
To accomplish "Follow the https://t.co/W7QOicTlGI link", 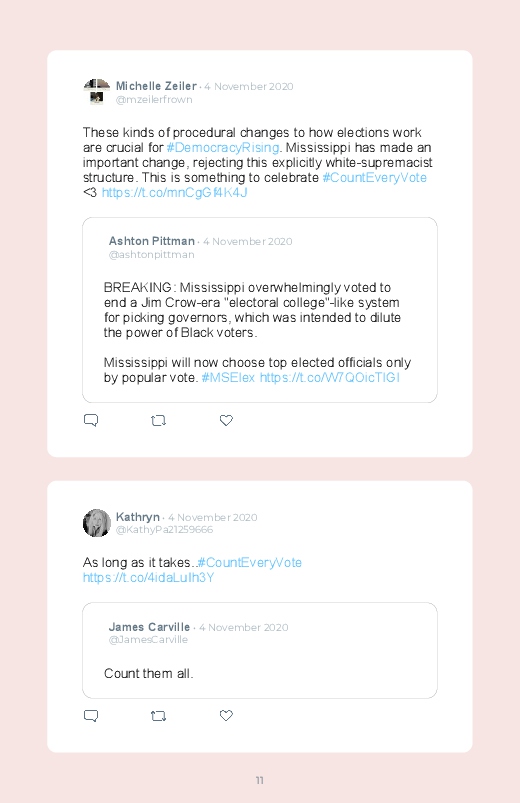I will pyautogui.click(x=329, y=377).
